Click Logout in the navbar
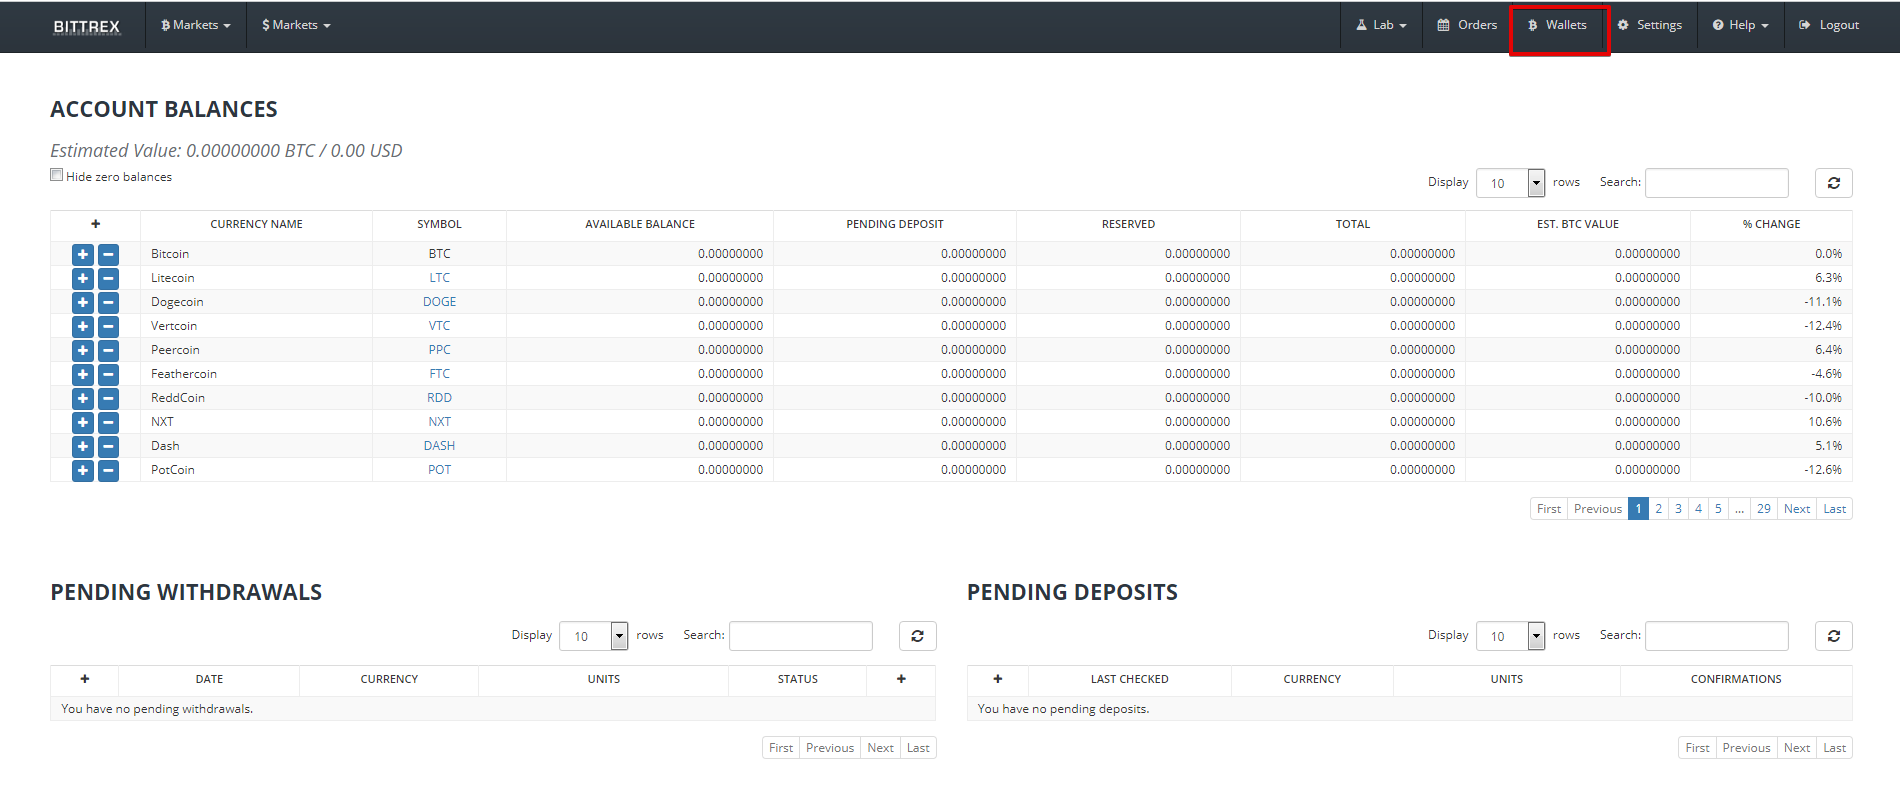 (x=1829, y=25)
